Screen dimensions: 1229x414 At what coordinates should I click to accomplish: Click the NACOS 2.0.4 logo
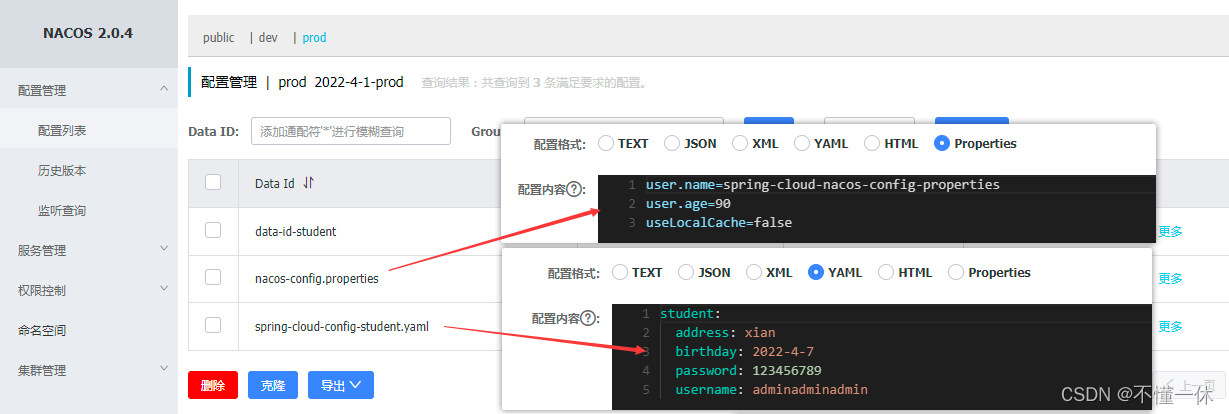pyautogui.click(x=88, y=33)
